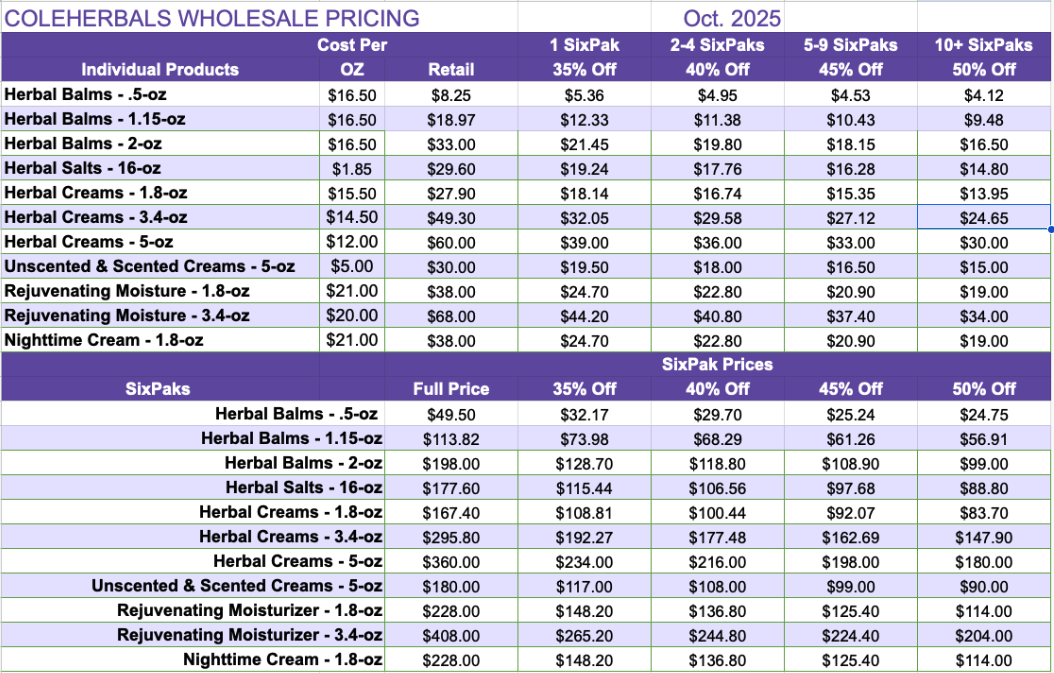Screen dimensions: 1054x673
Task: Select the $56.91 Herbal Balms SixPak price
Action: click(984, 438)
